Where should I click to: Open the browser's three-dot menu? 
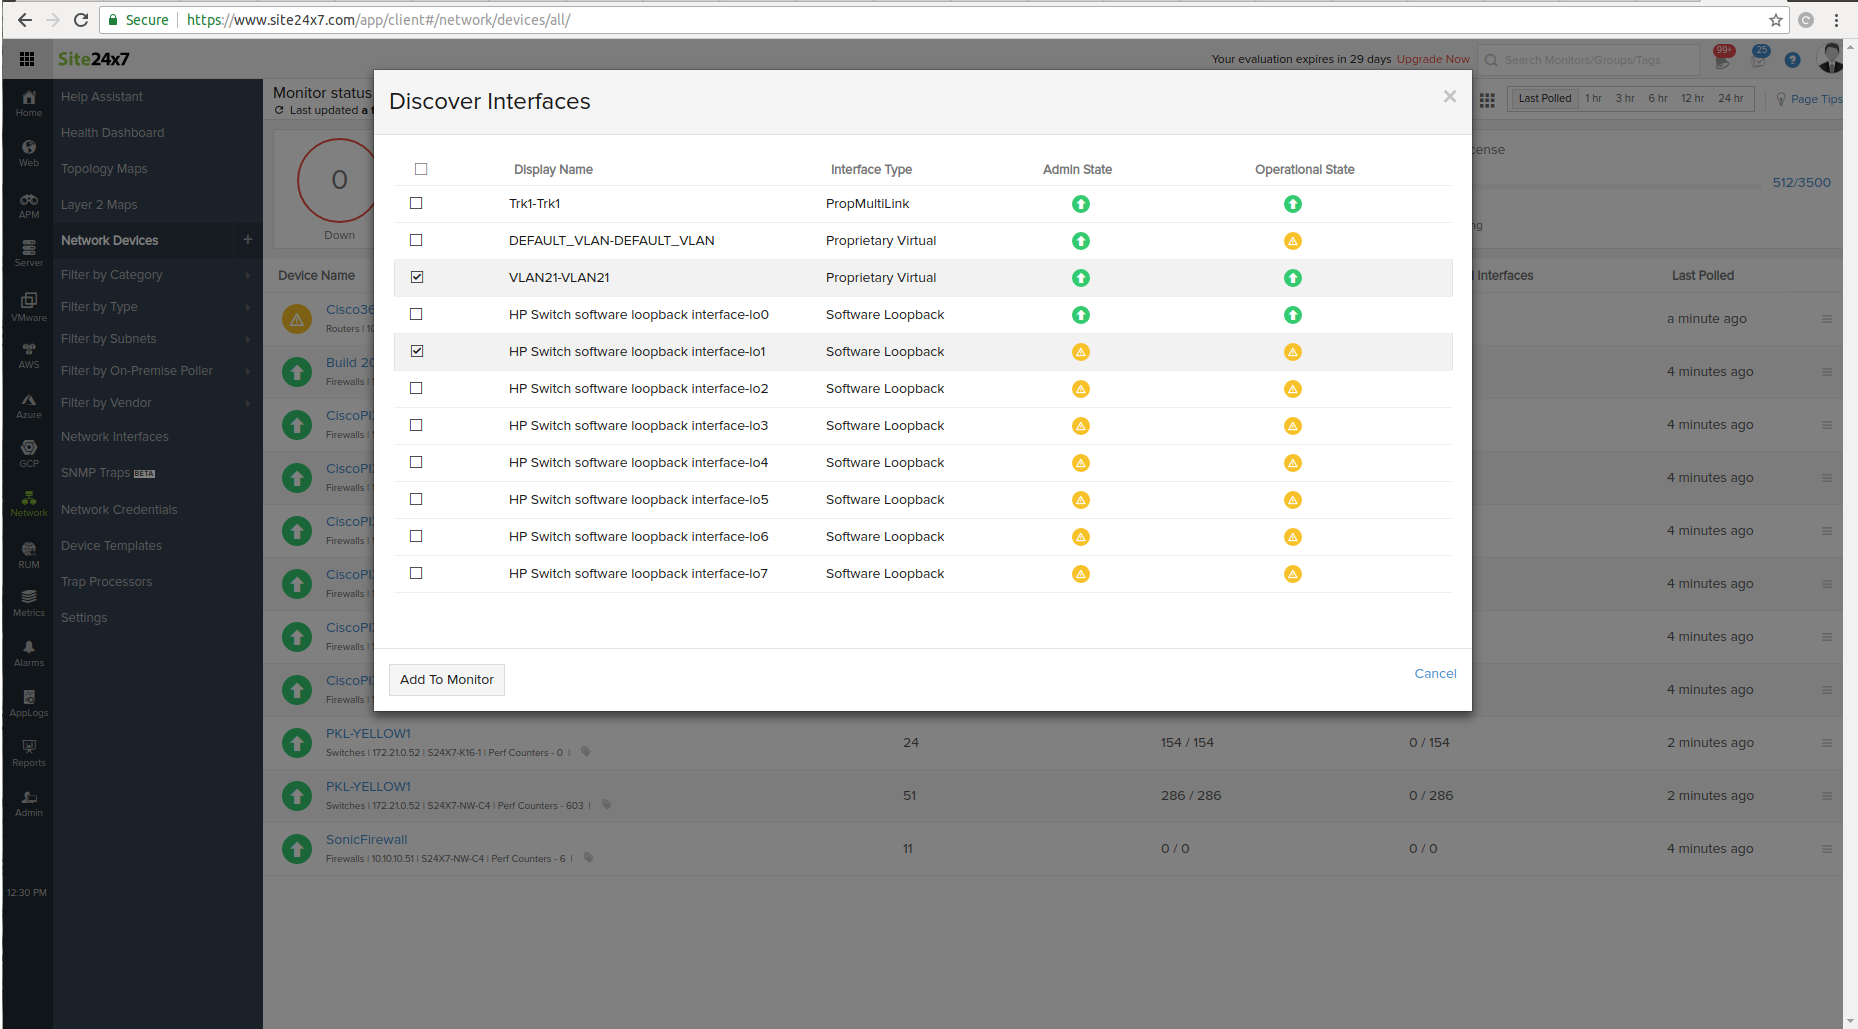click(x=1836, y=20)
